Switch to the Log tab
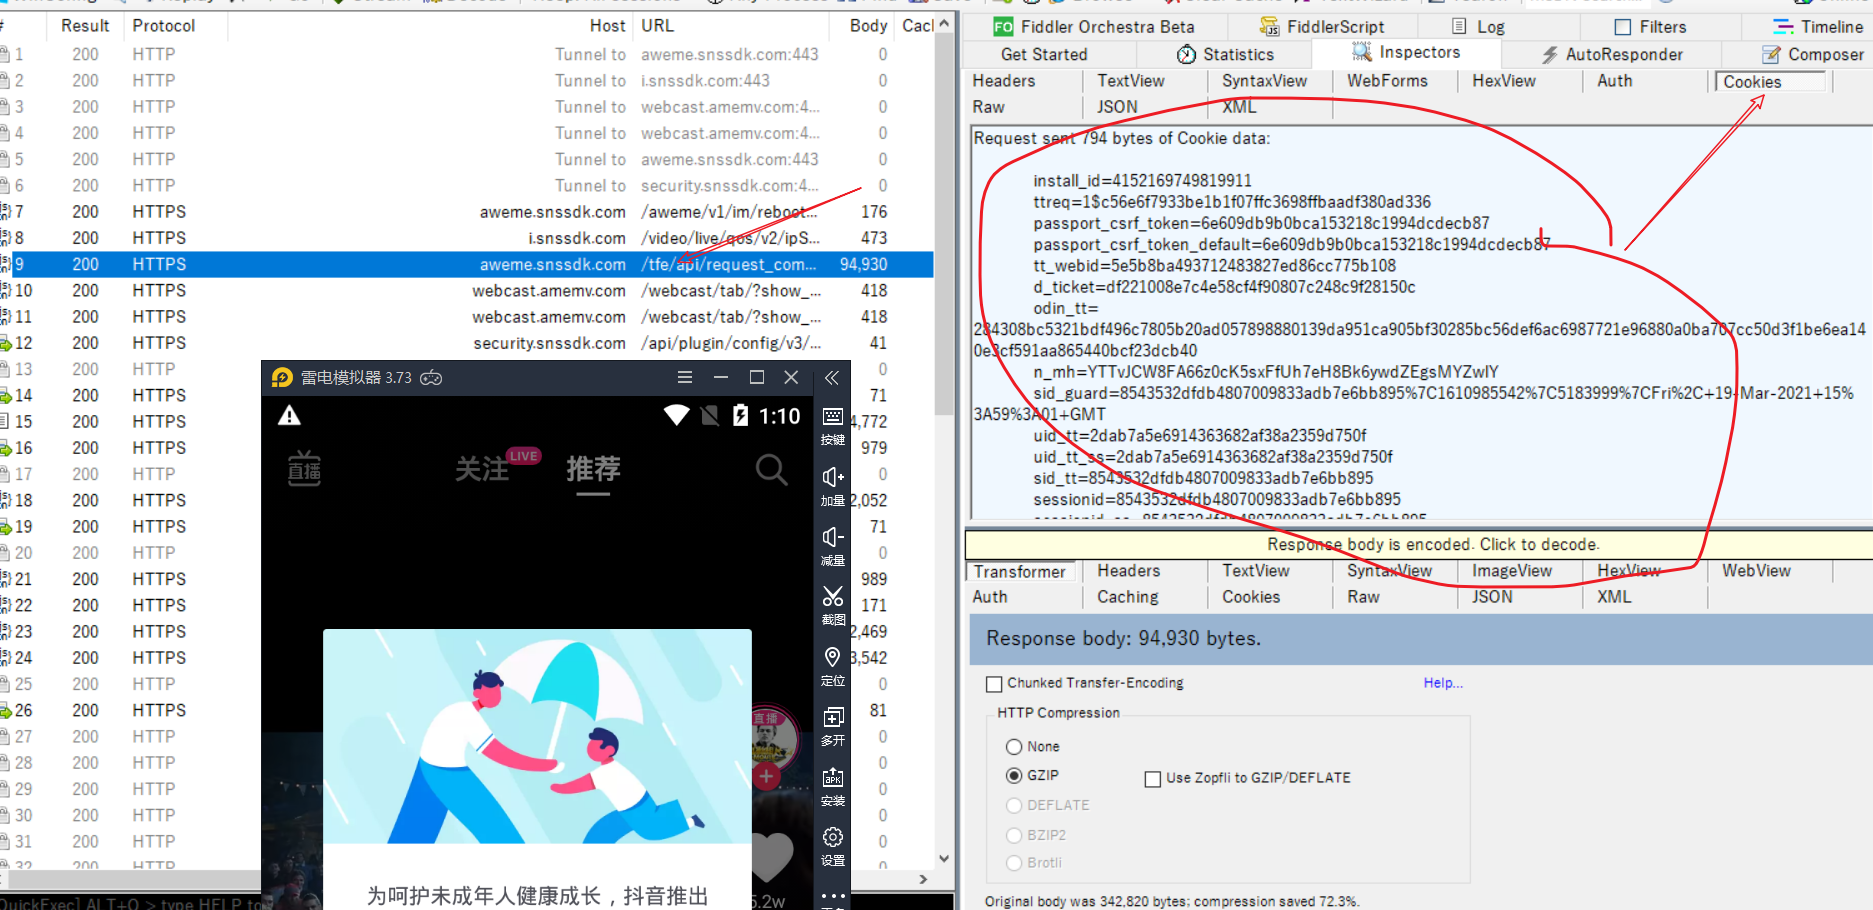 point(1478,26)
